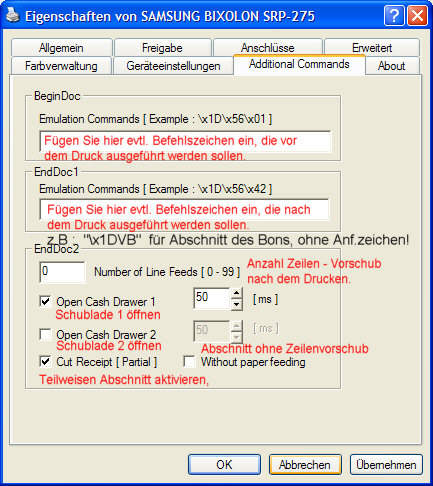Close the printer properties dialog
This screenshot has height=486, width=433.
tap(417, 15)
